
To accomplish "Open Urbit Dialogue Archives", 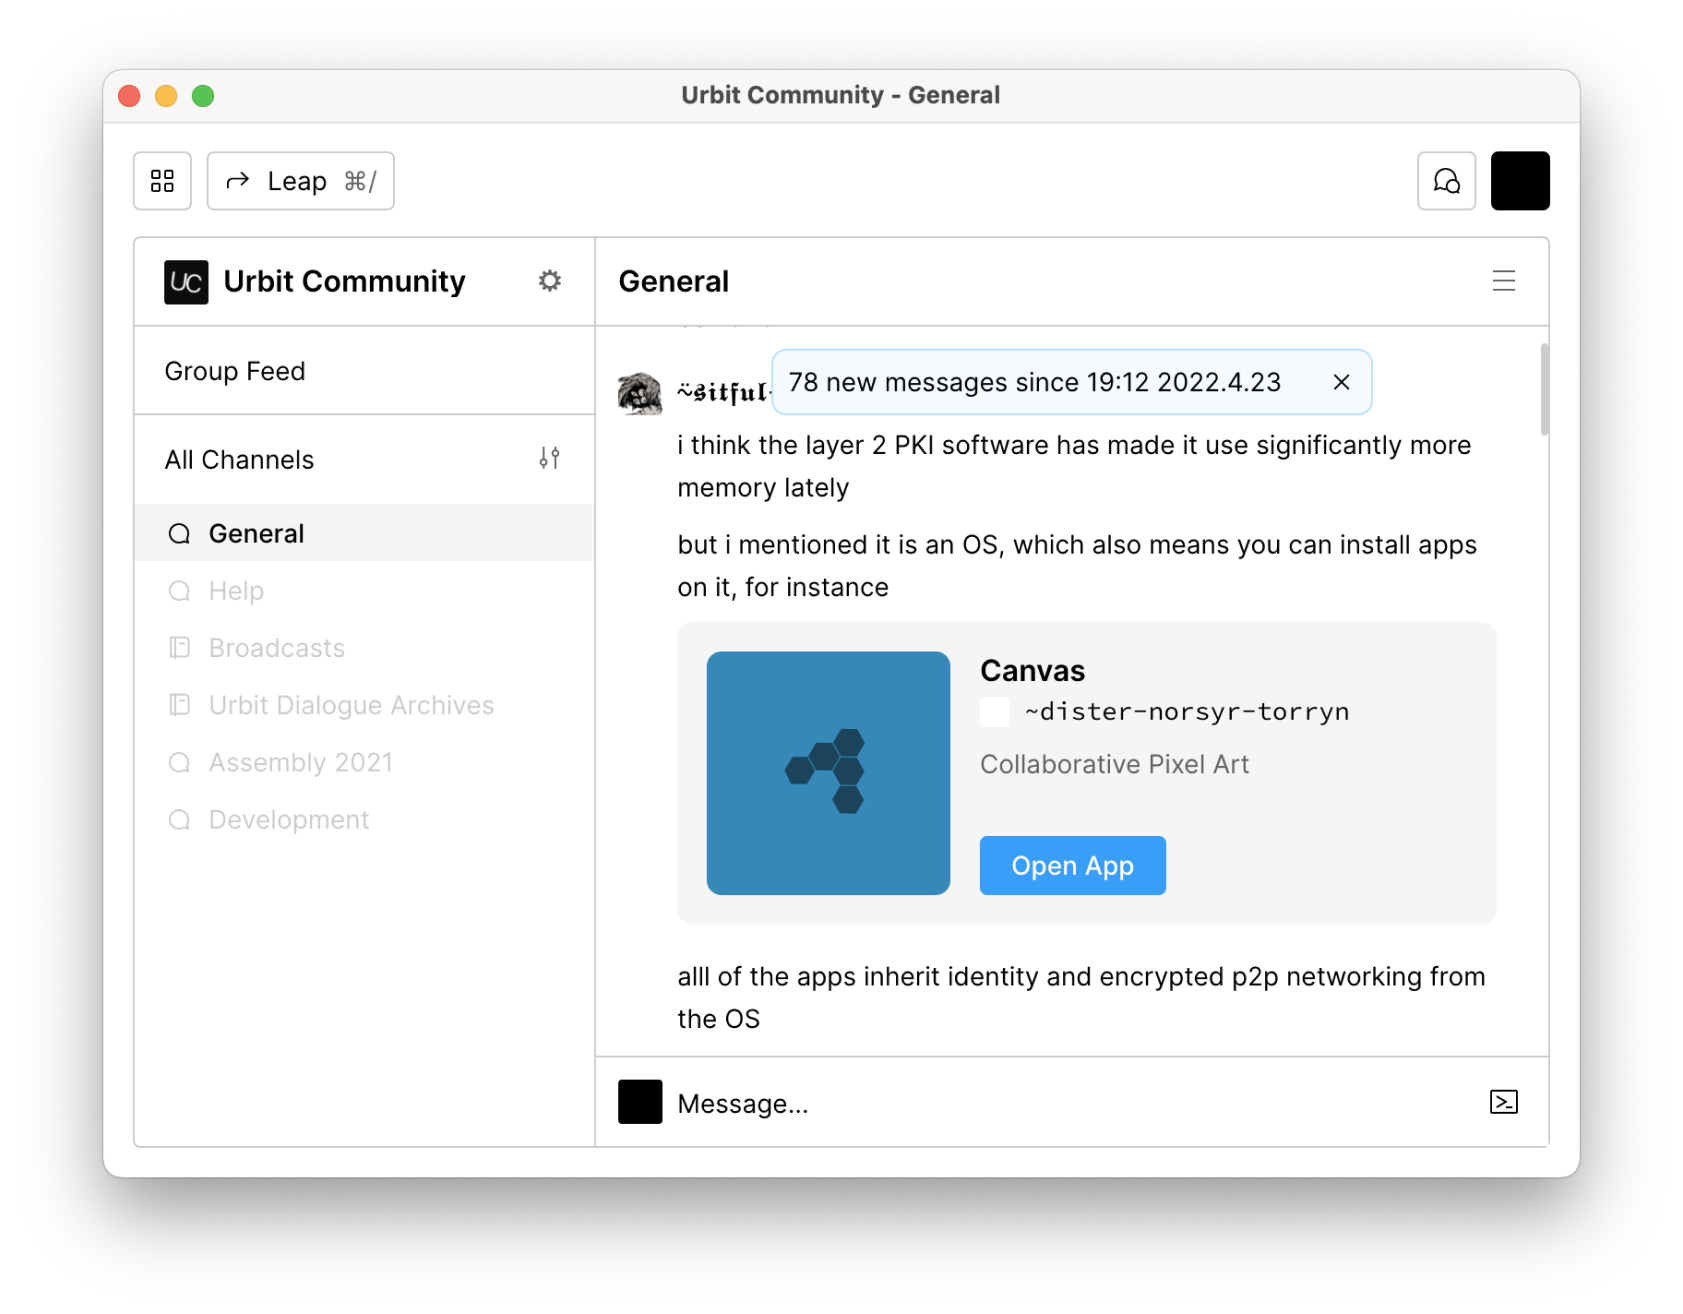I will (364, 704).
